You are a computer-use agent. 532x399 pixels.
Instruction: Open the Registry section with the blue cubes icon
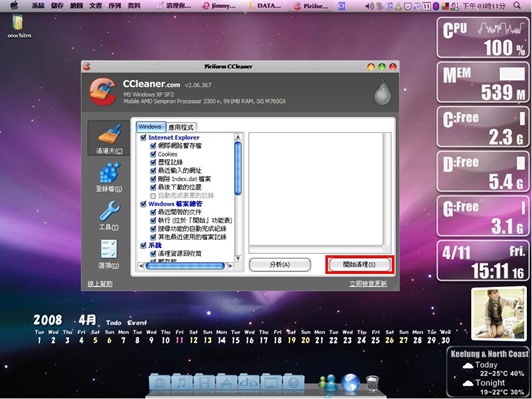point(109,177)
